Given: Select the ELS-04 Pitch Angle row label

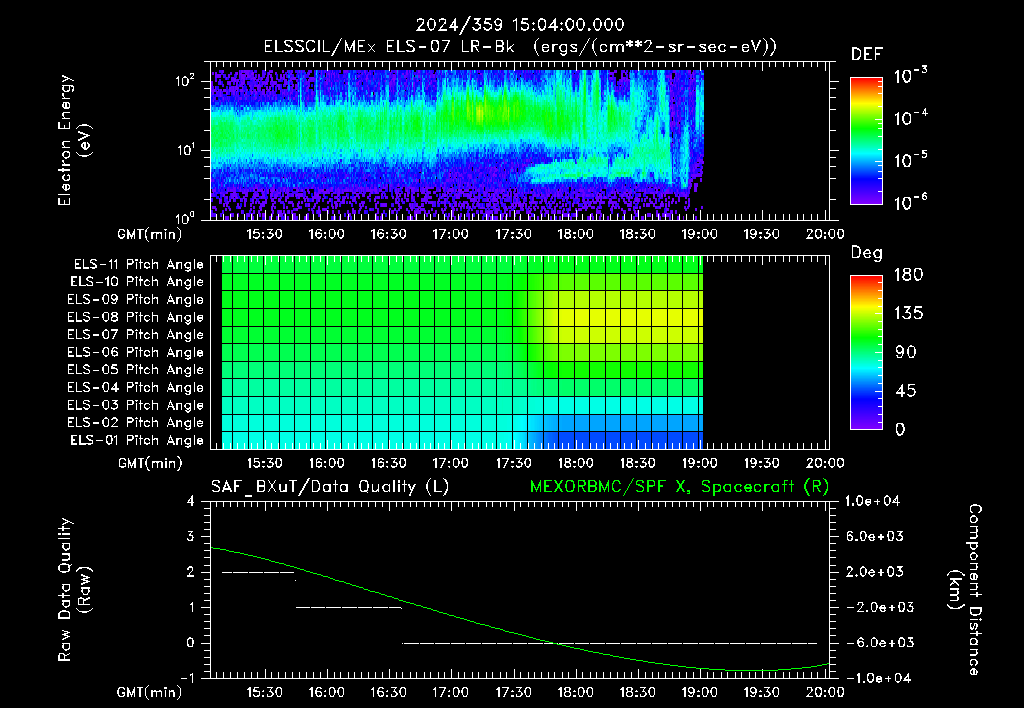Looking at the screenshot, I should pyautogui.click(x=135, y=387).
